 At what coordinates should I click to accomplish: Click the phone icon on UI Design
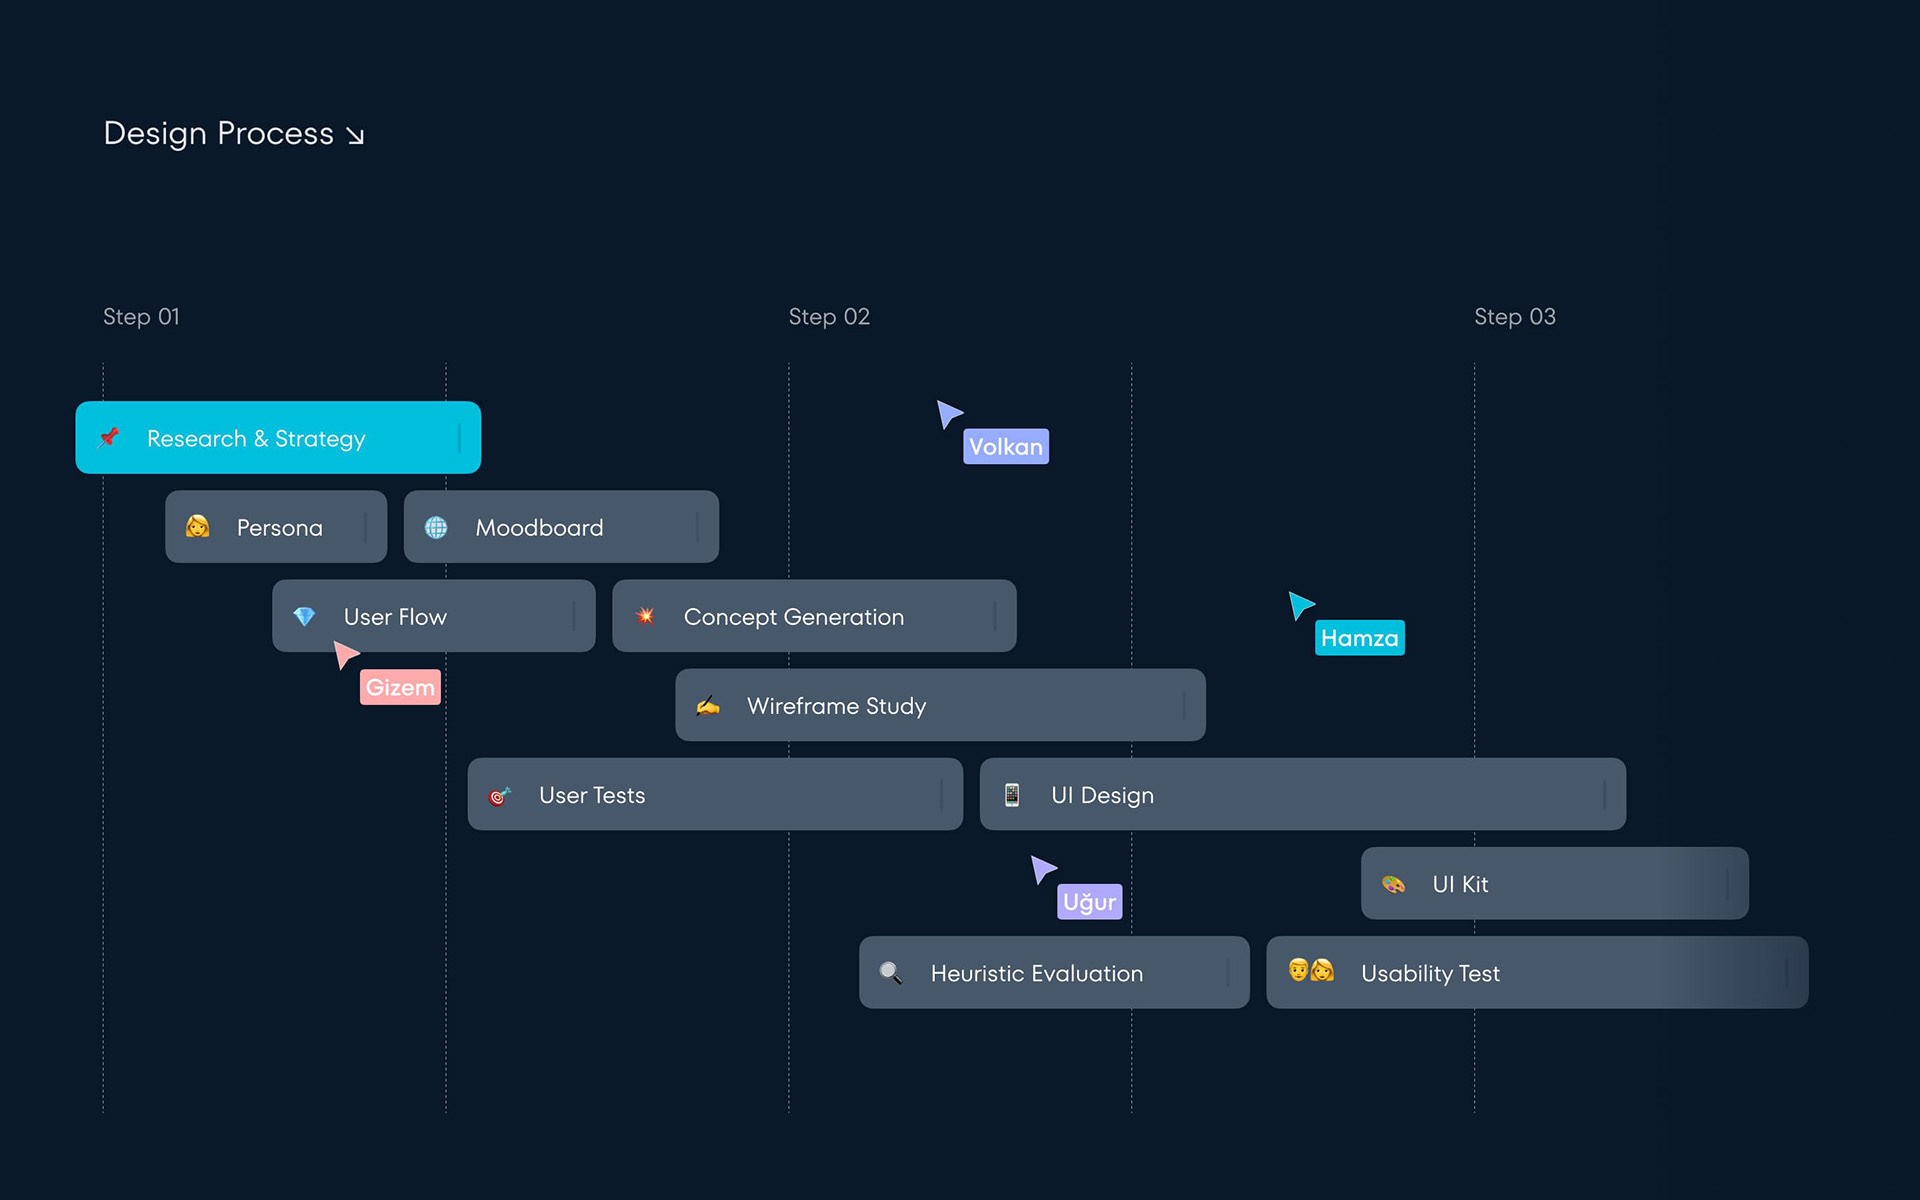(x=1012, y=795)
